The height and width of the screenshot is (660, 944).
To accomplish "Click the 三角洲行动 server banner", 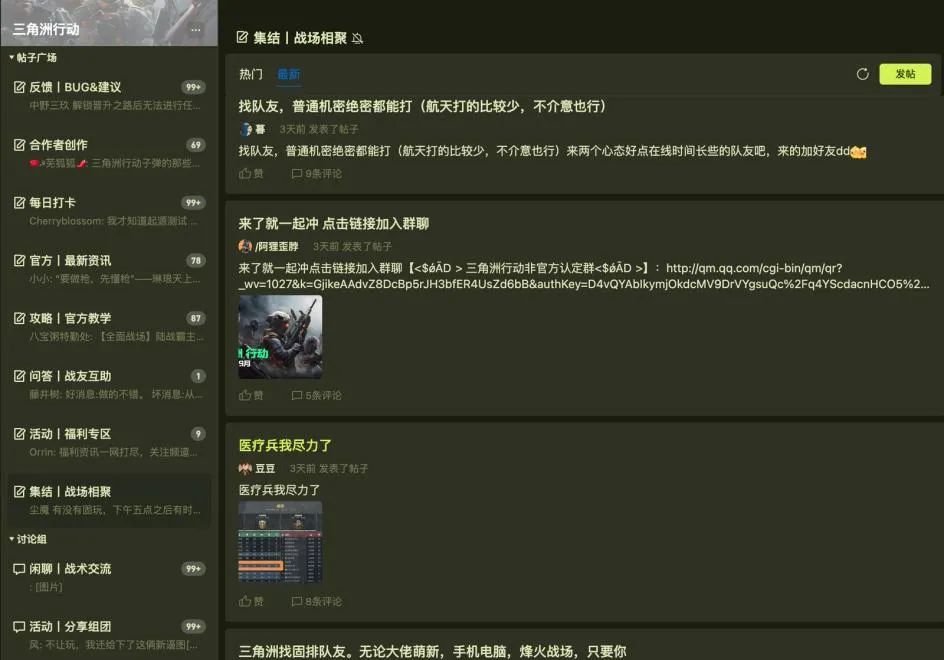I will point(109,23).
